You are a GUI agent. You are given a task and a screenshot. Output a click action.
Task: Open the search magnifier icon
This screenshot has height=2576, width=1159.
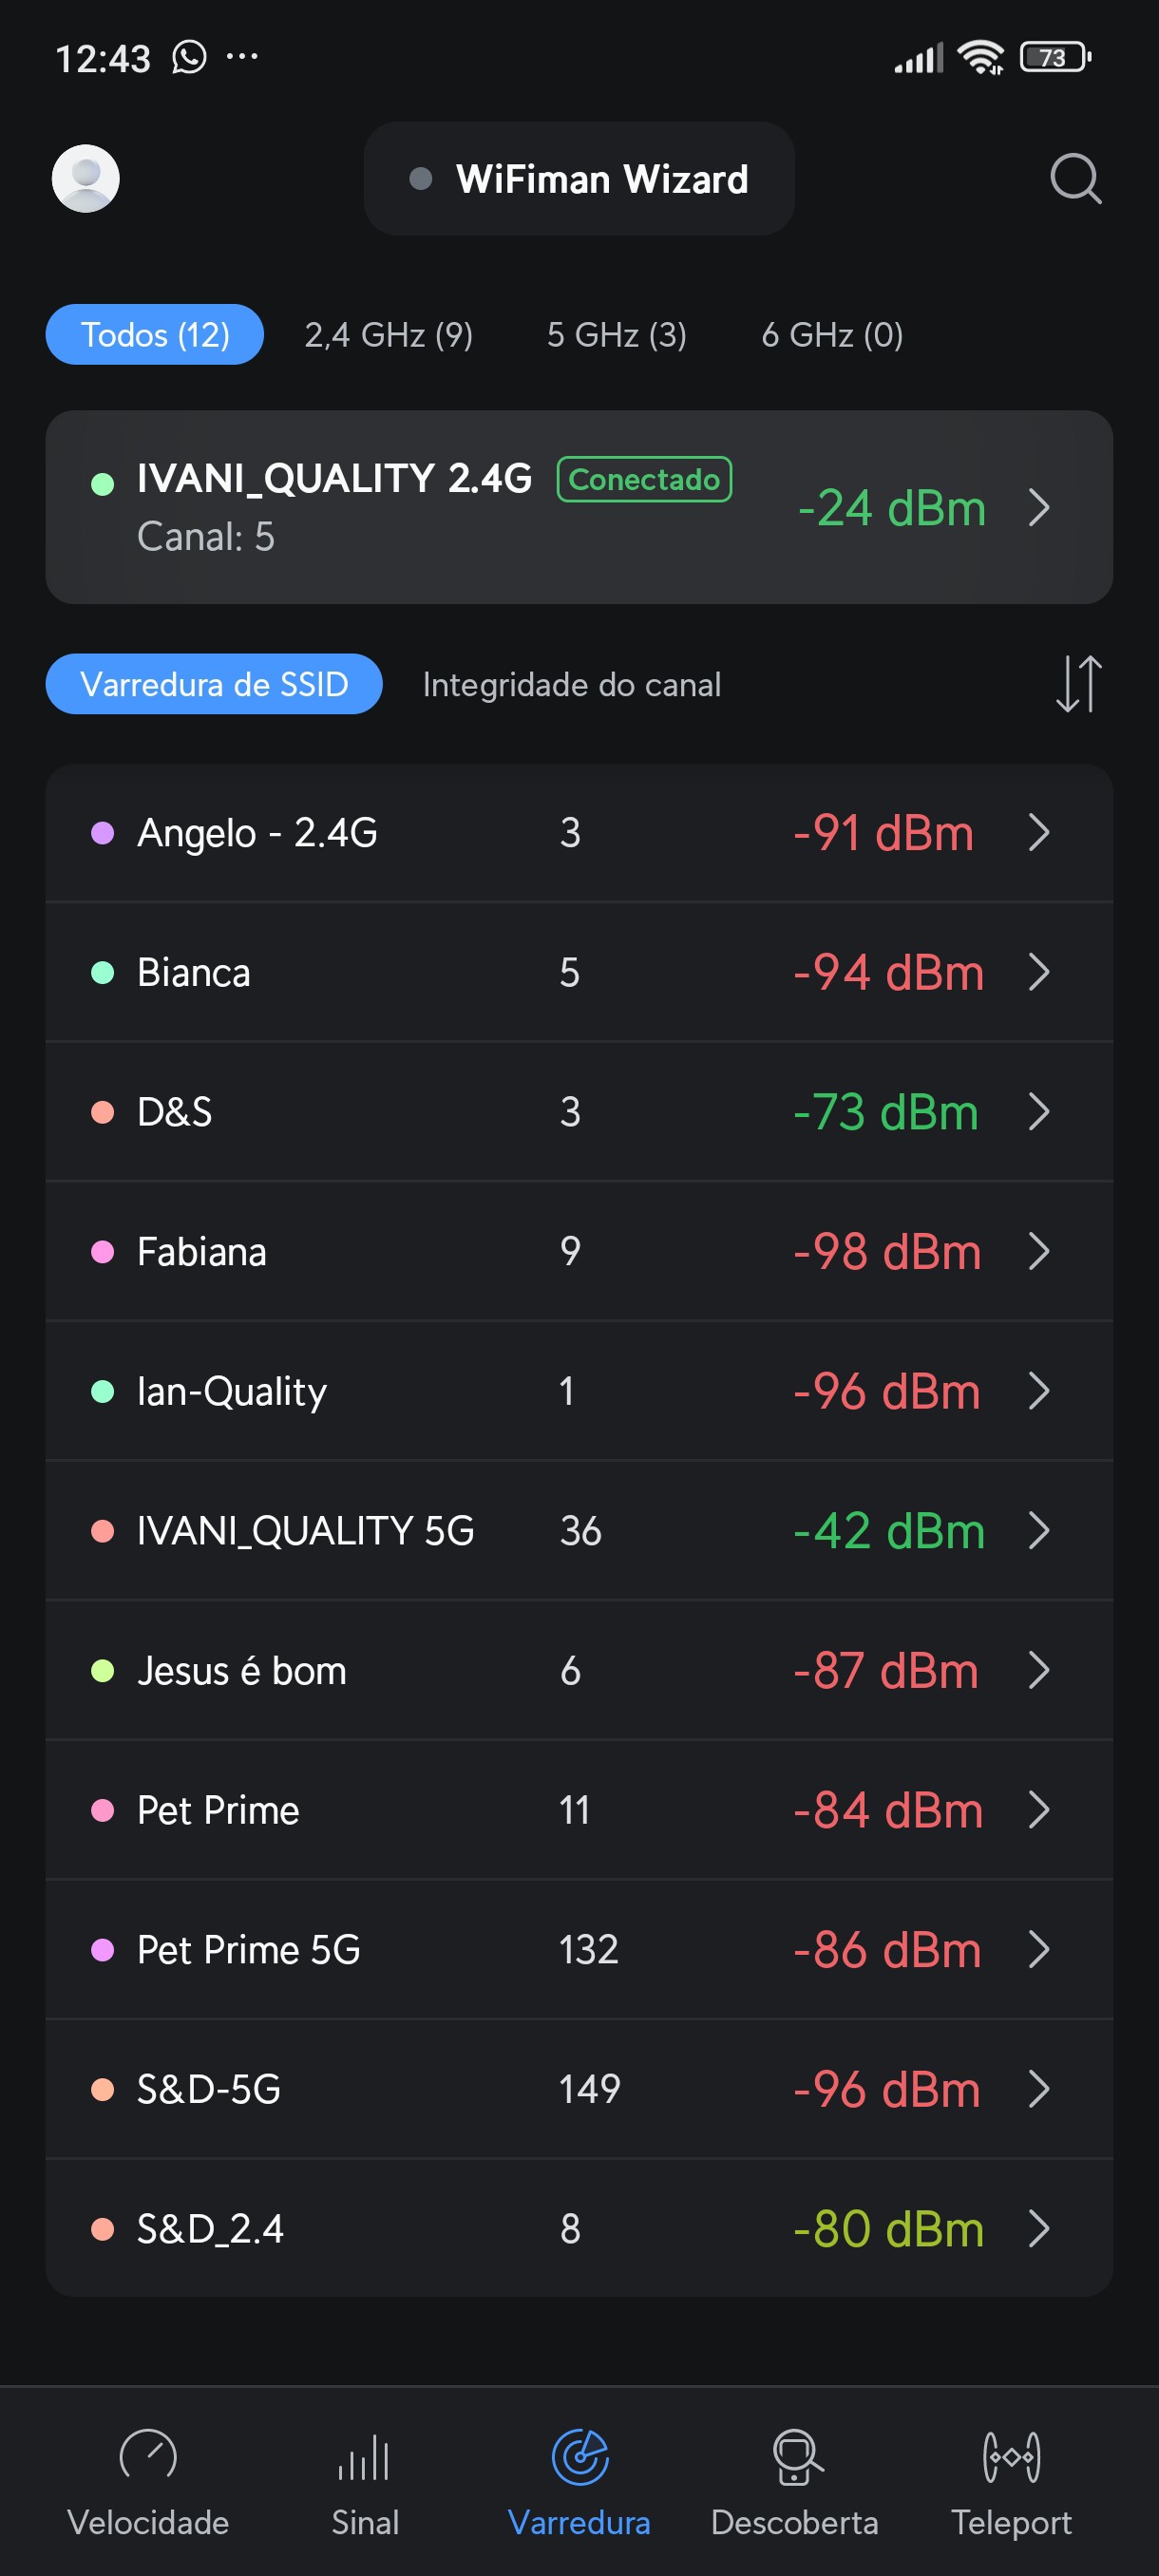(x=1075, y=179)
